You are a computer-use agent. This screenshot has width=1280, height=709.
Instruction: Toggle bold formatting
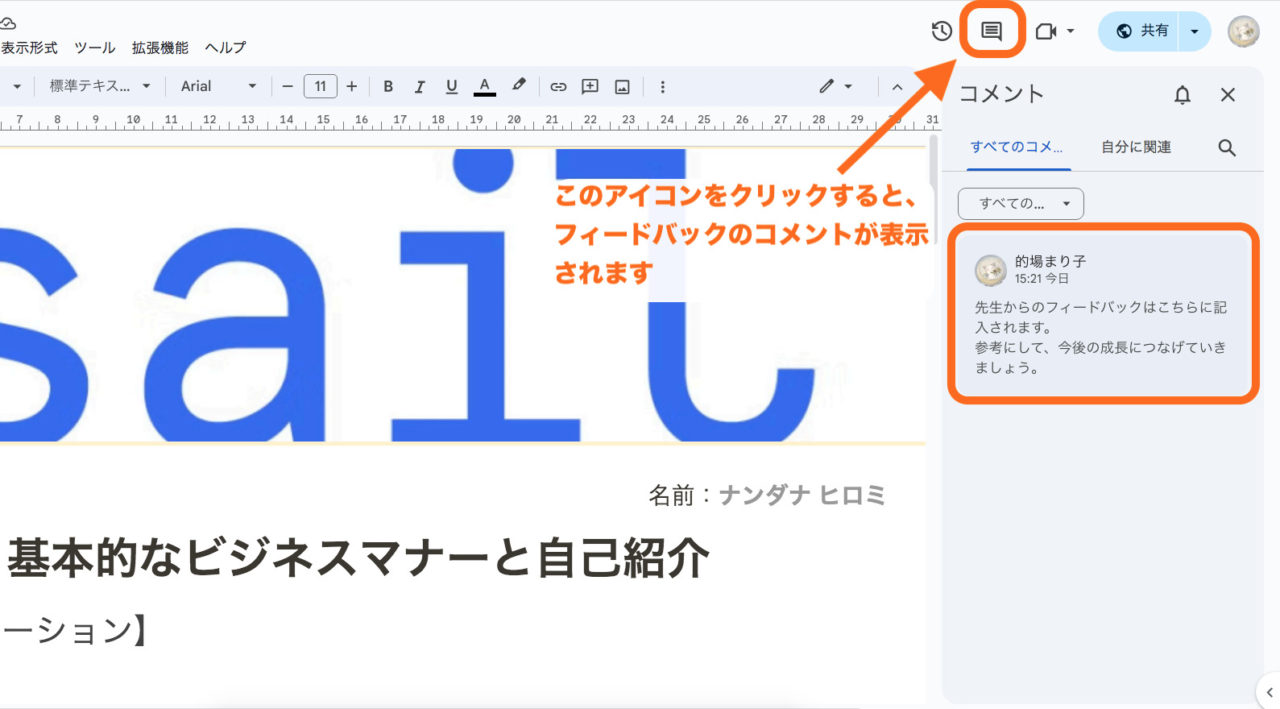pyautogui.click(x=388, y=87)
